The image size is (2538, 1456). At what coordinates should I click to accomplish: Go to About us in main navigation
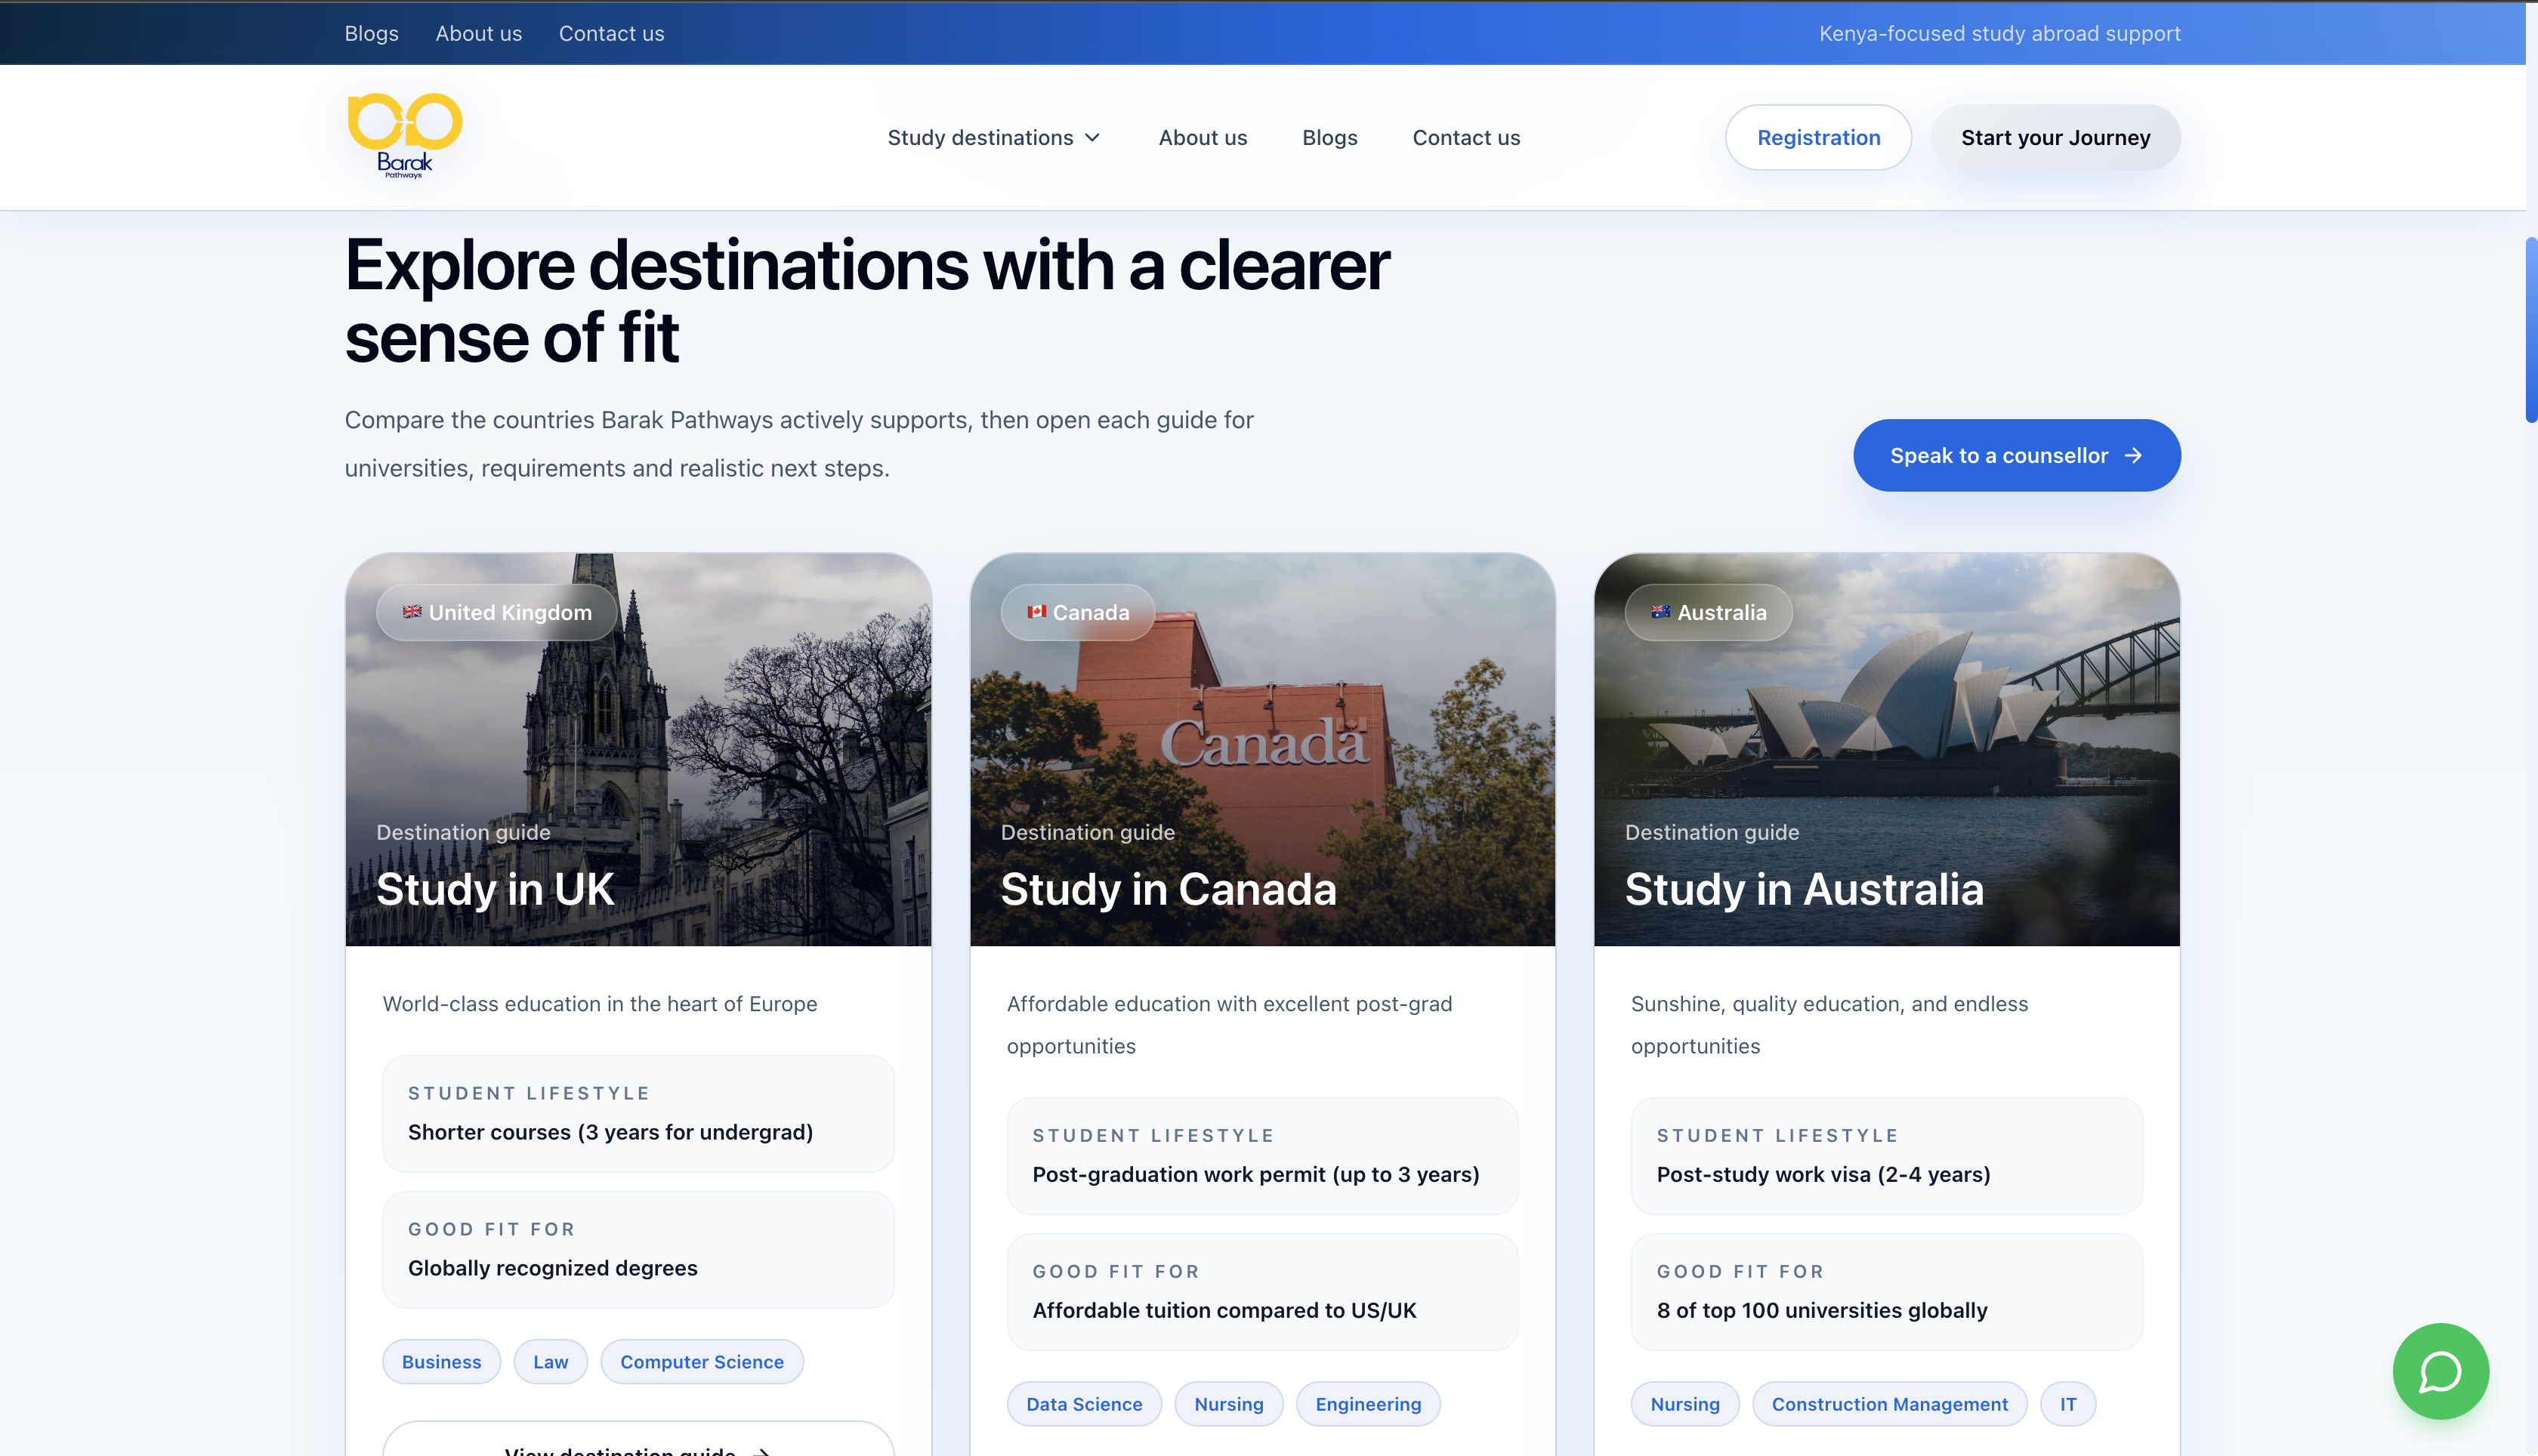point(1203,138)
